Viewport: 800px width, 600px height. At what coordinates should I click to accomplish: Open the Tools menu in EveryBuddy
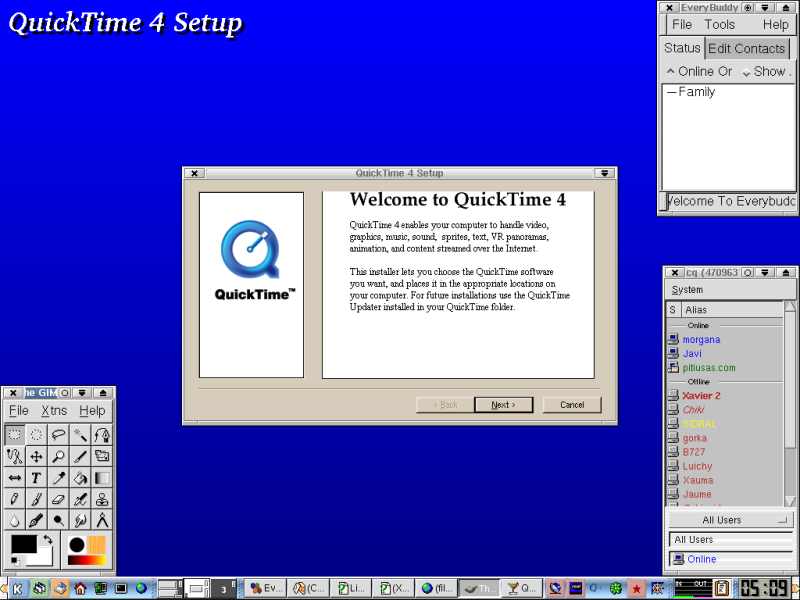(x=719, y=24)
